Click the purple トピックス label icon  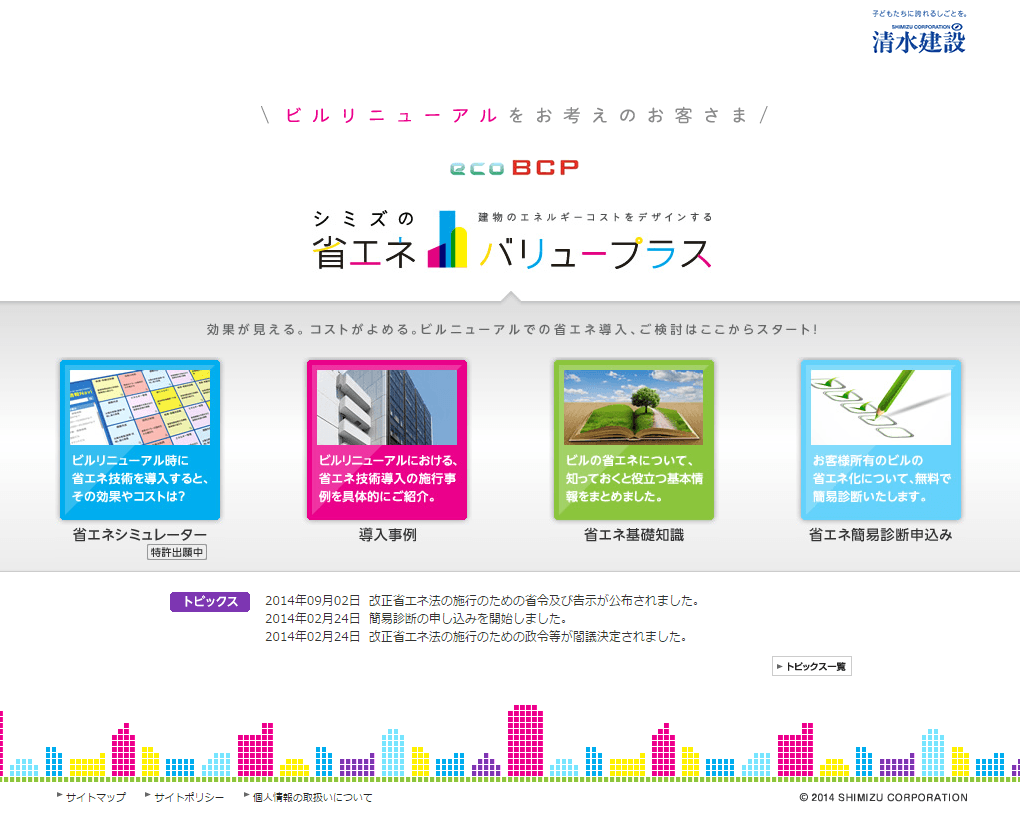pos(209,602)
